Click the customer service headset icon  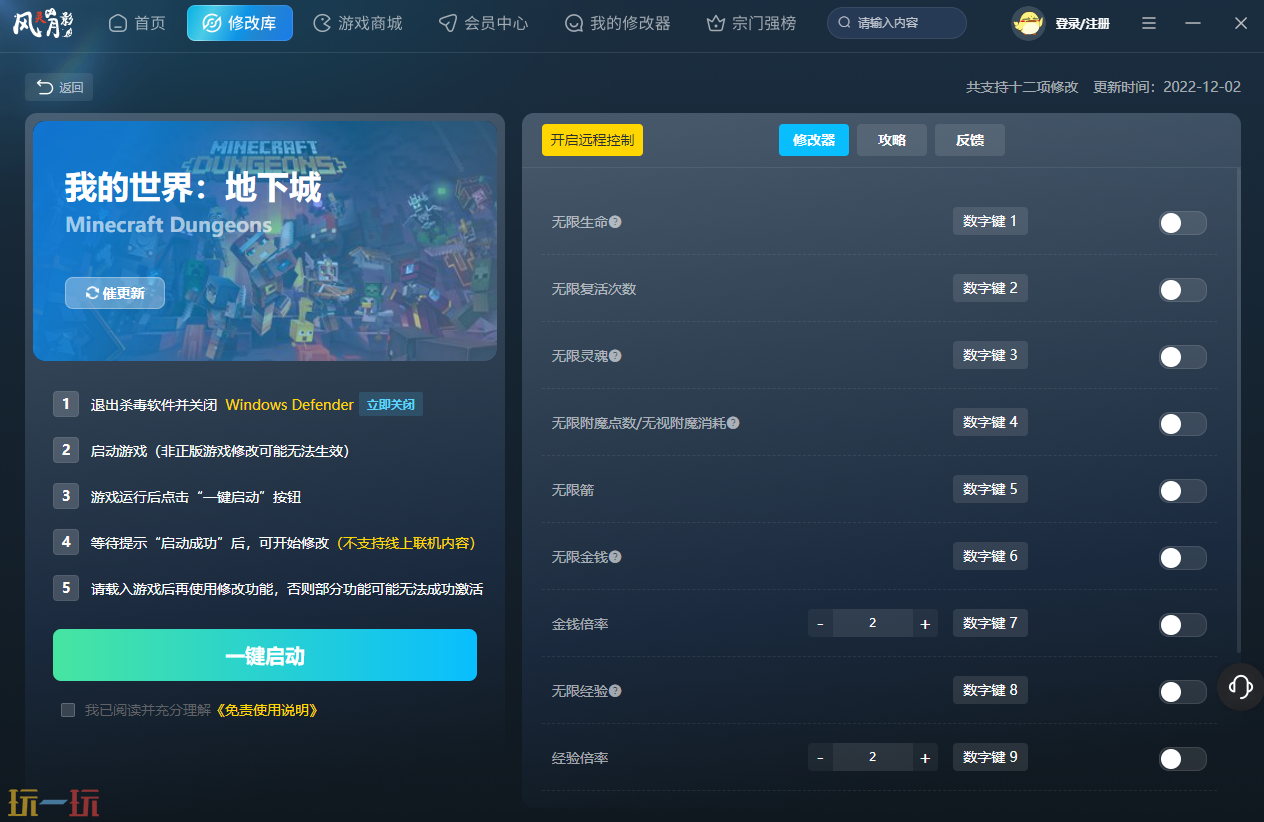1240,686
